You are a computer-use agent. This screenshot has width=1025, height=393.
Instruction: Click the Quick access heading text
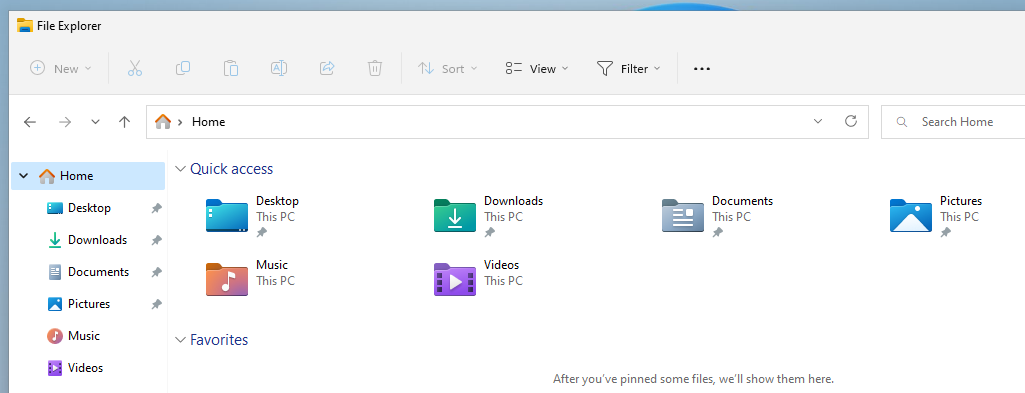tap(231, 169)
